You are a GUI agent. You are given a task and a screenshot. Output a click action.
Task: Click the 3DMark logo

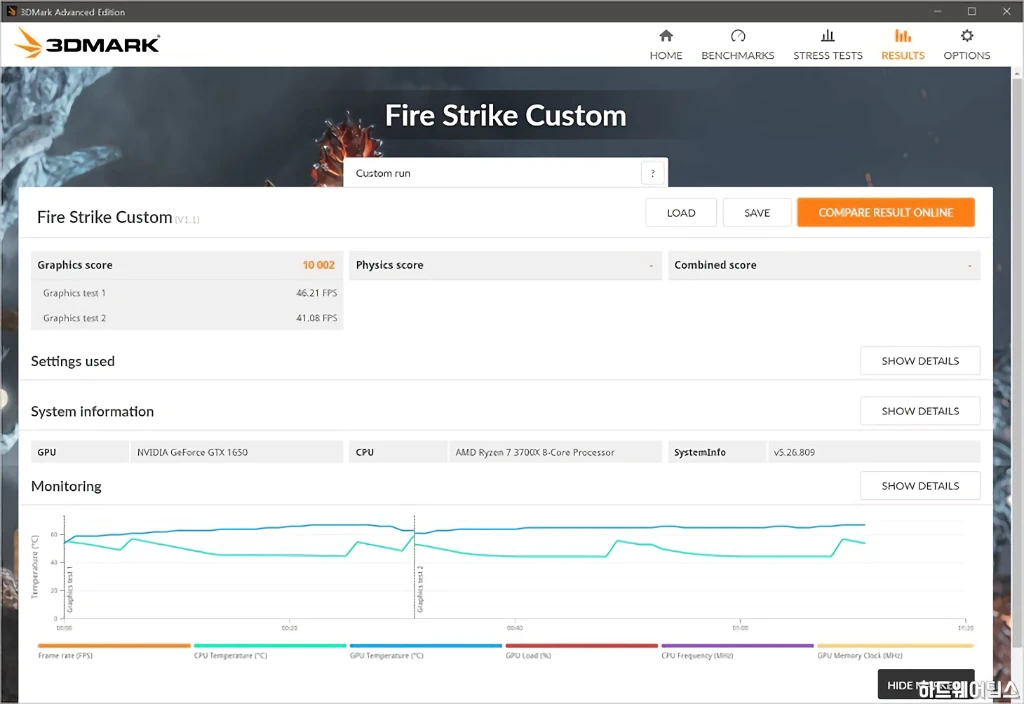click(x=87, y=44)
